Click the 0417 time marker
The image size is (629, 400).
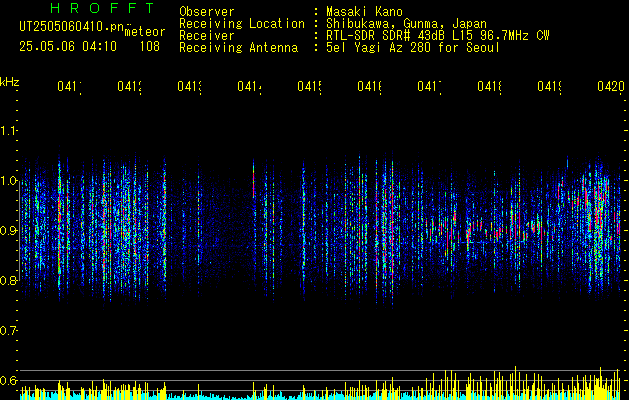pyautogui.click(x=430, y=86)
